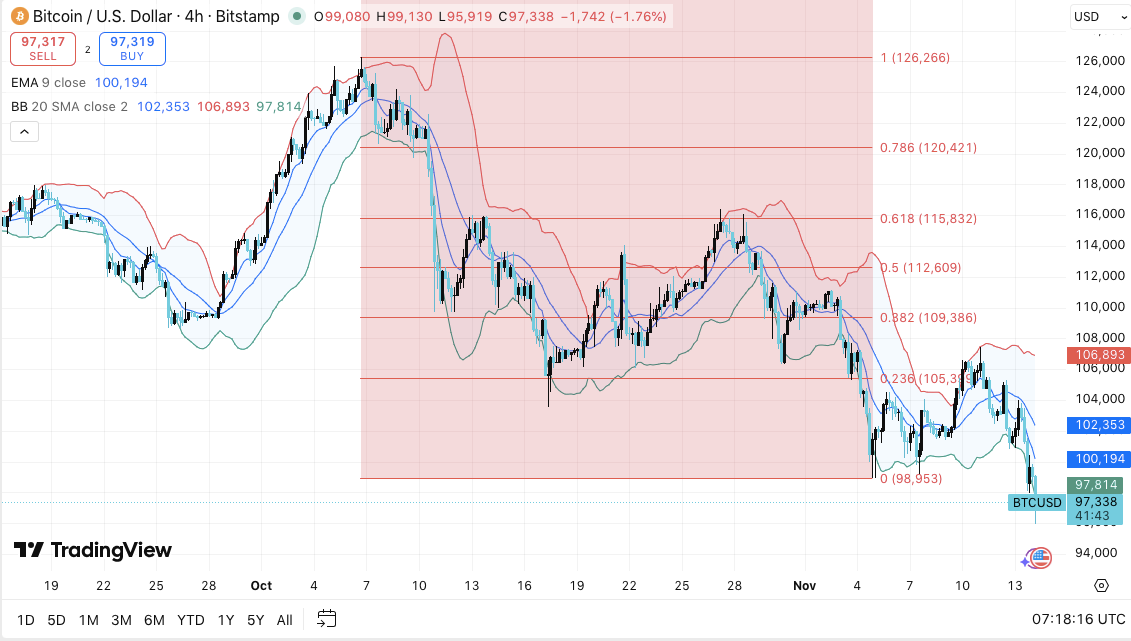Viewport: 1131px width, 641px height.
Task: Open the date range calendar picker
Action: pyautogui.click(x=326, y=619)
